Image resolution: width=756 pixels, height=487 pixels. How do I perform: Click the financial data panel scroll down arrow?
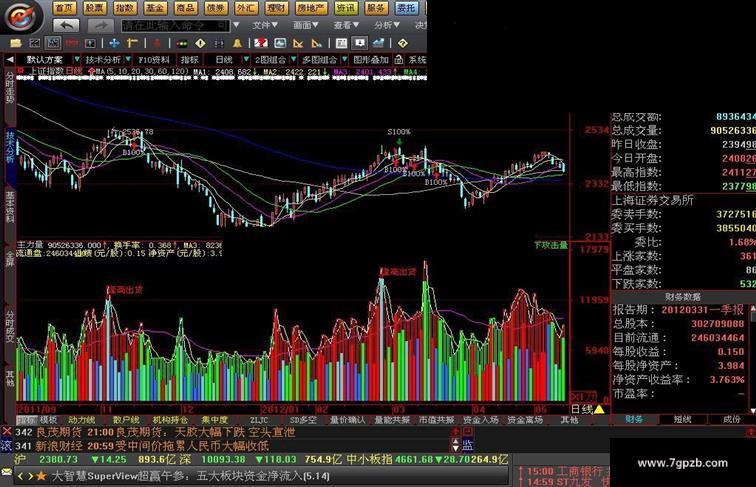[753, 409]
